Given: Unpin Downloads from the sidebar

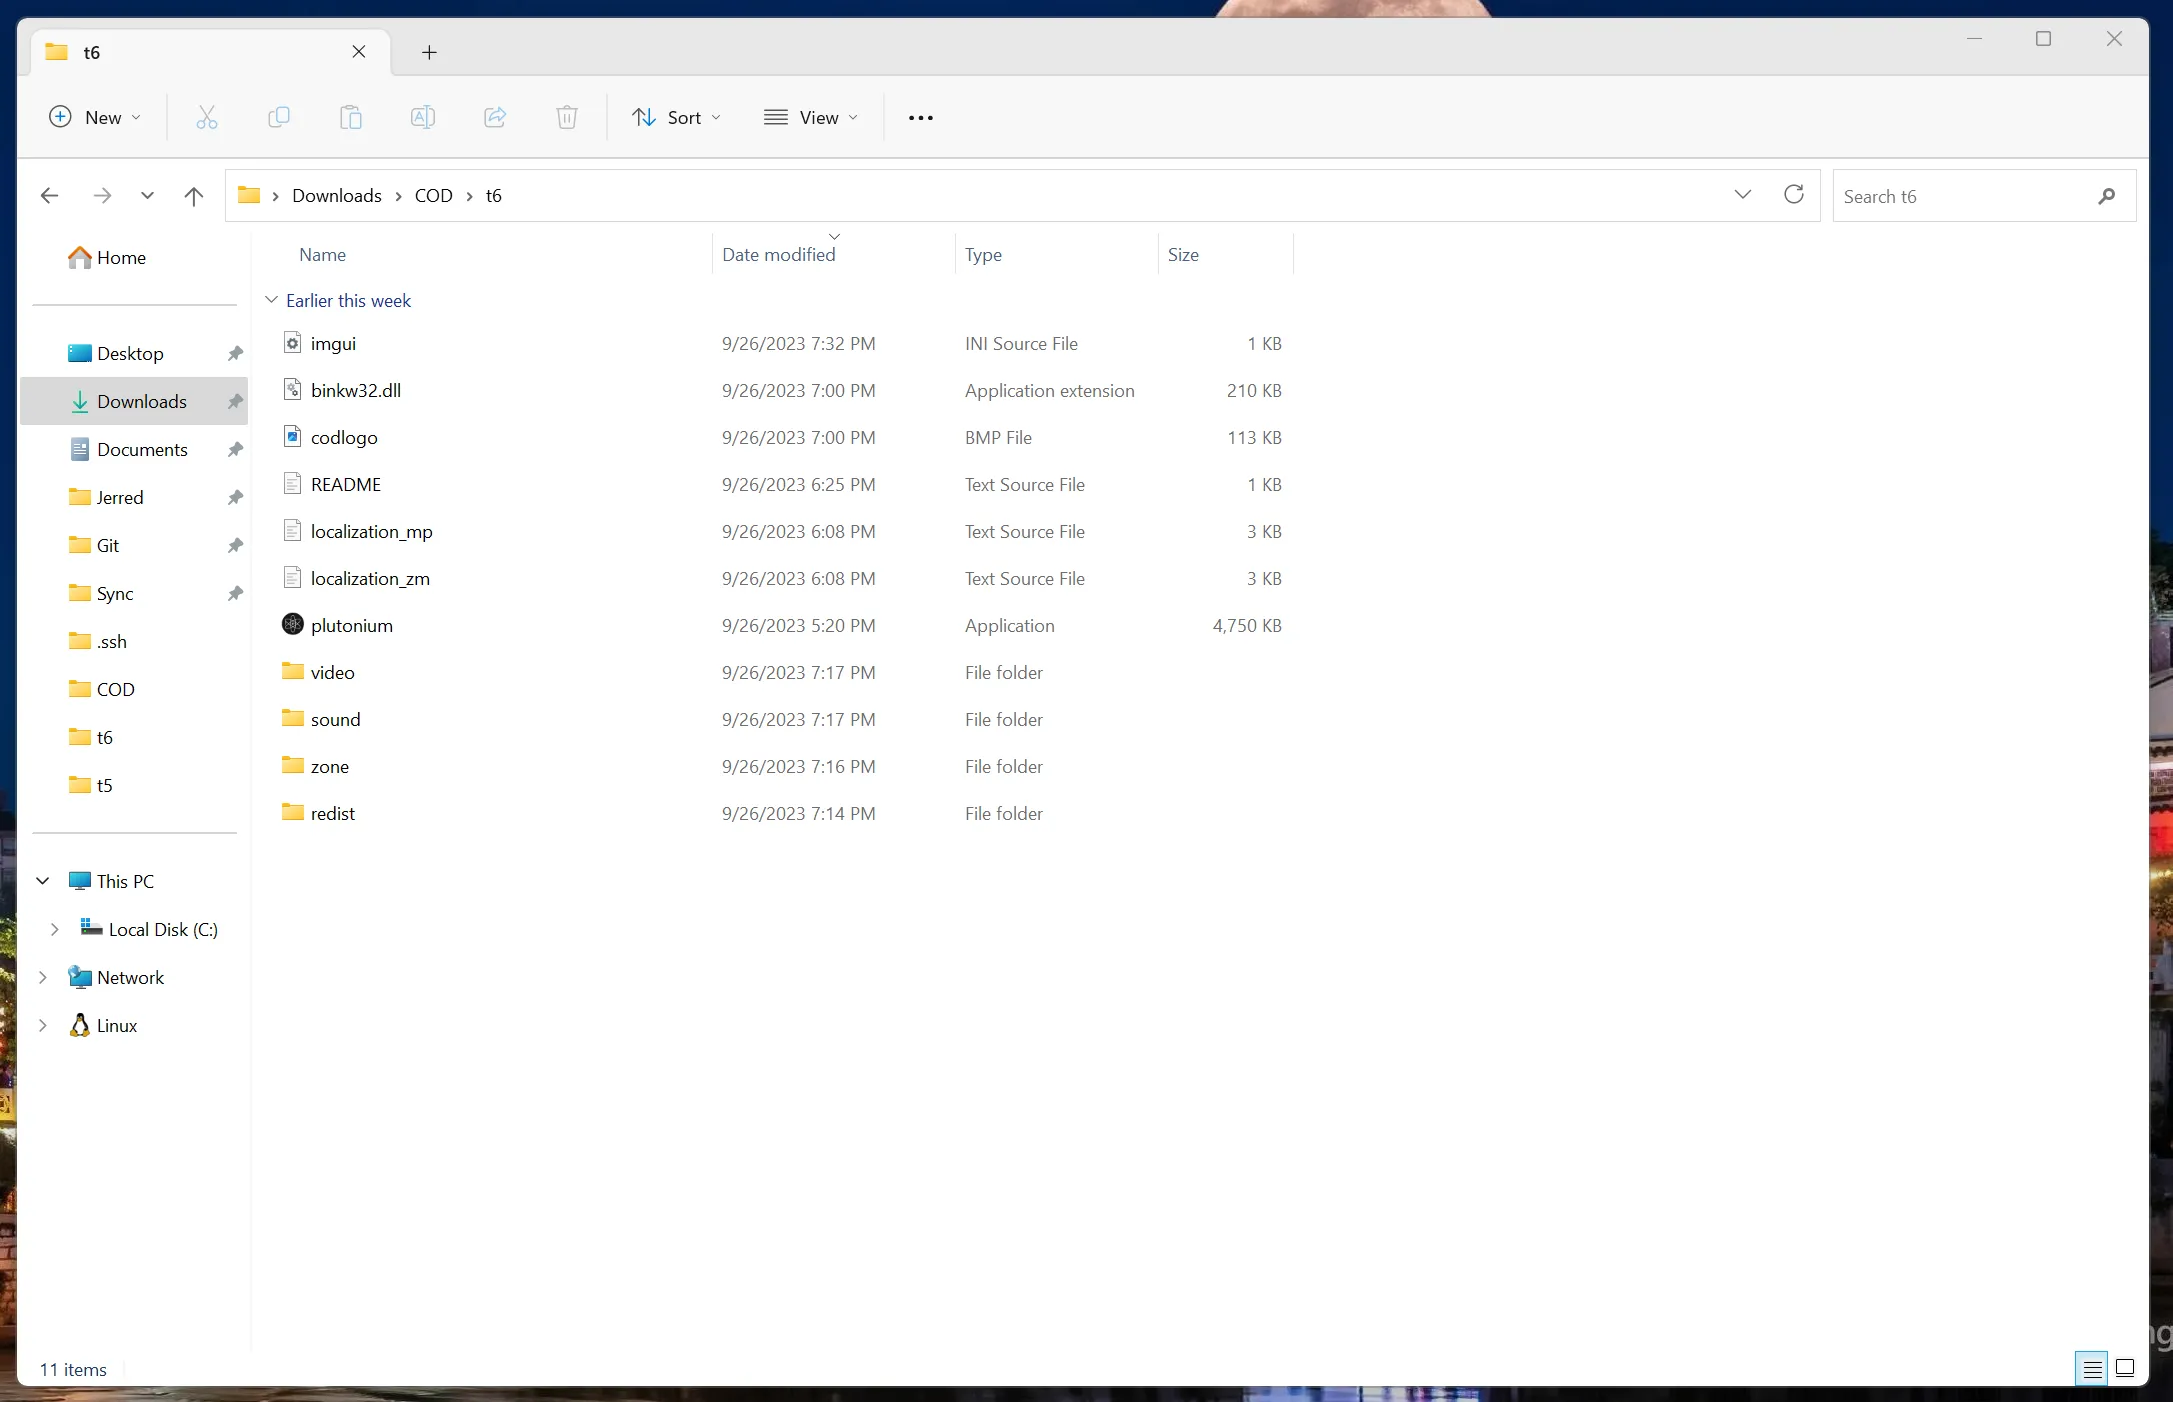Looking at the screenshot, I should 234,401.
